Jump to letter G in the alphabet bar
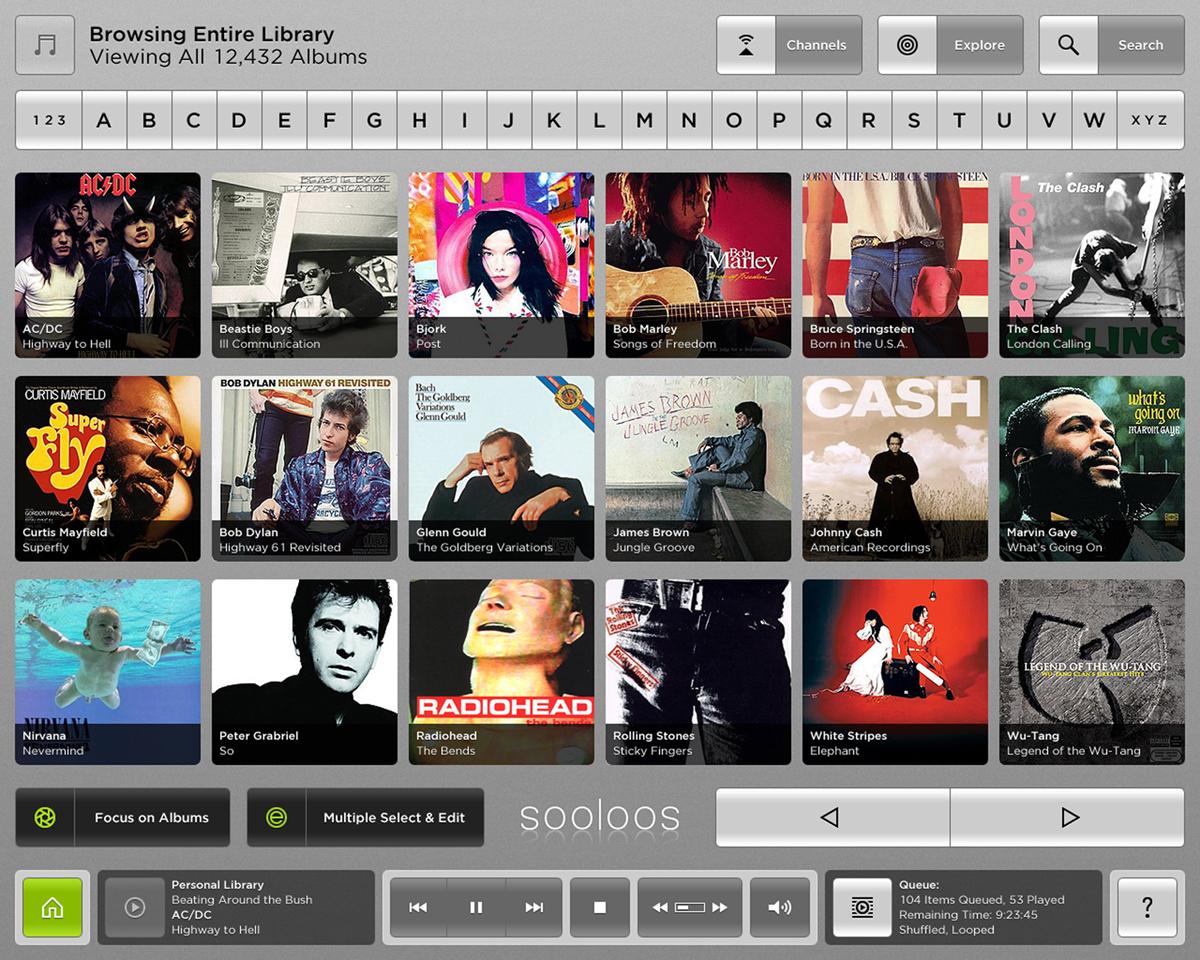Viewport: 1200px width, 960px height. (374, 120)
